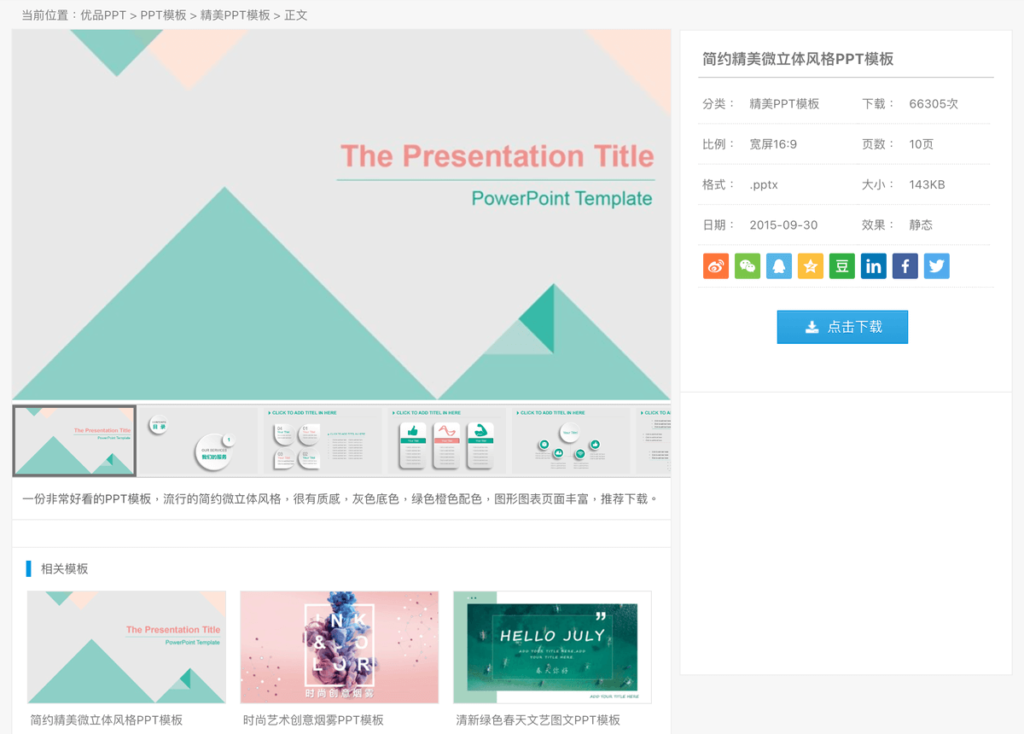Image resolution: width=1024 pixels, height=734 pixels.
Task: Select fourth slide thumbnail with thumbs-up cards
Action: point(447,441)
